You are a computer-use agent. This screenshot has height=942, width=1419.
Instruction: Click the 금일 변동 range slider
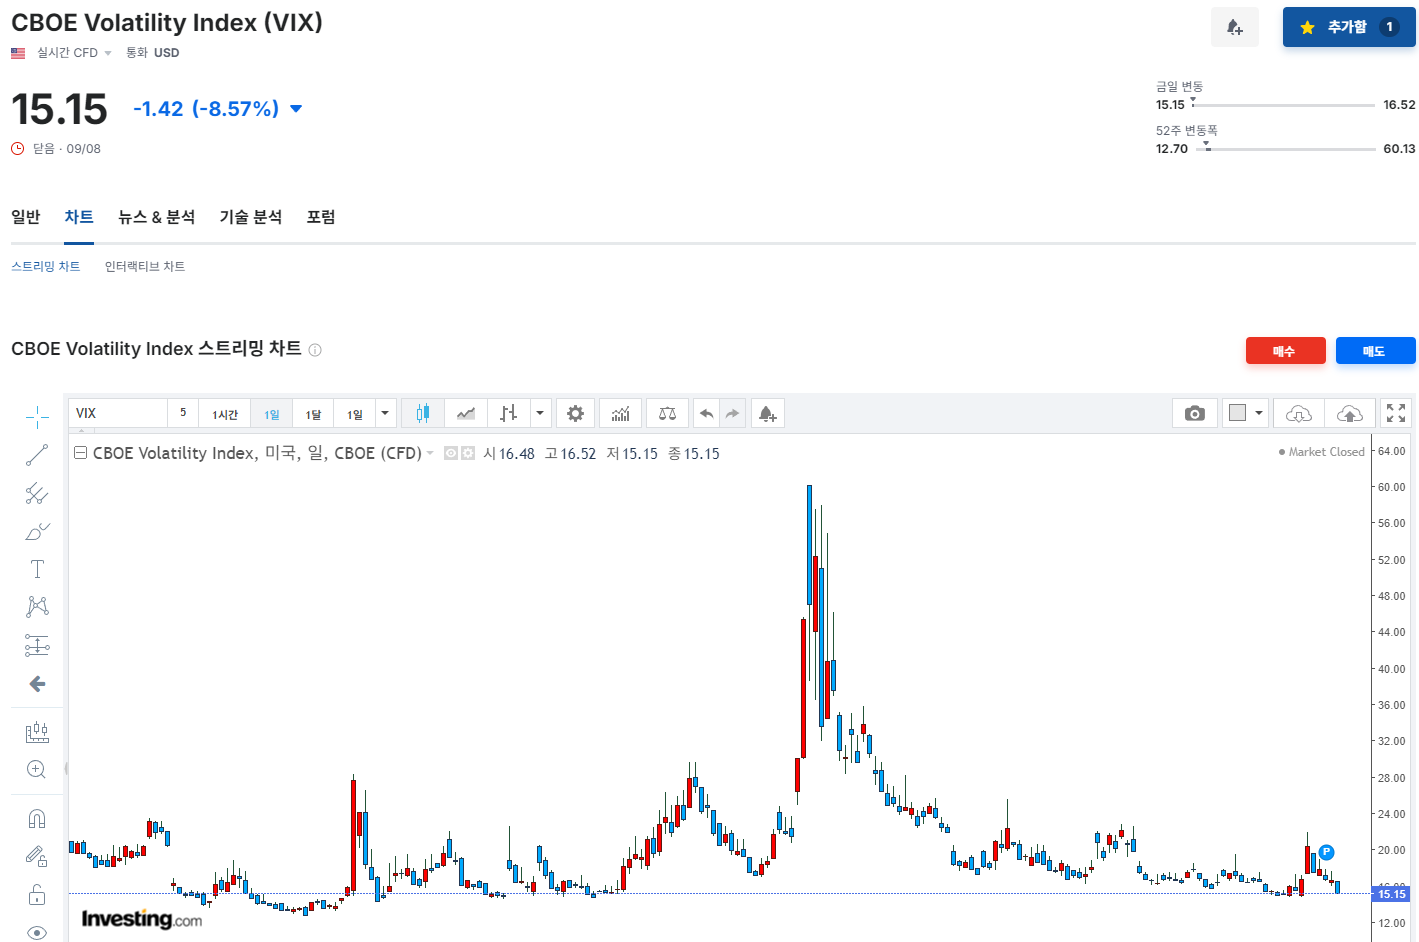pyautogui.click(x=1283, y=105)
